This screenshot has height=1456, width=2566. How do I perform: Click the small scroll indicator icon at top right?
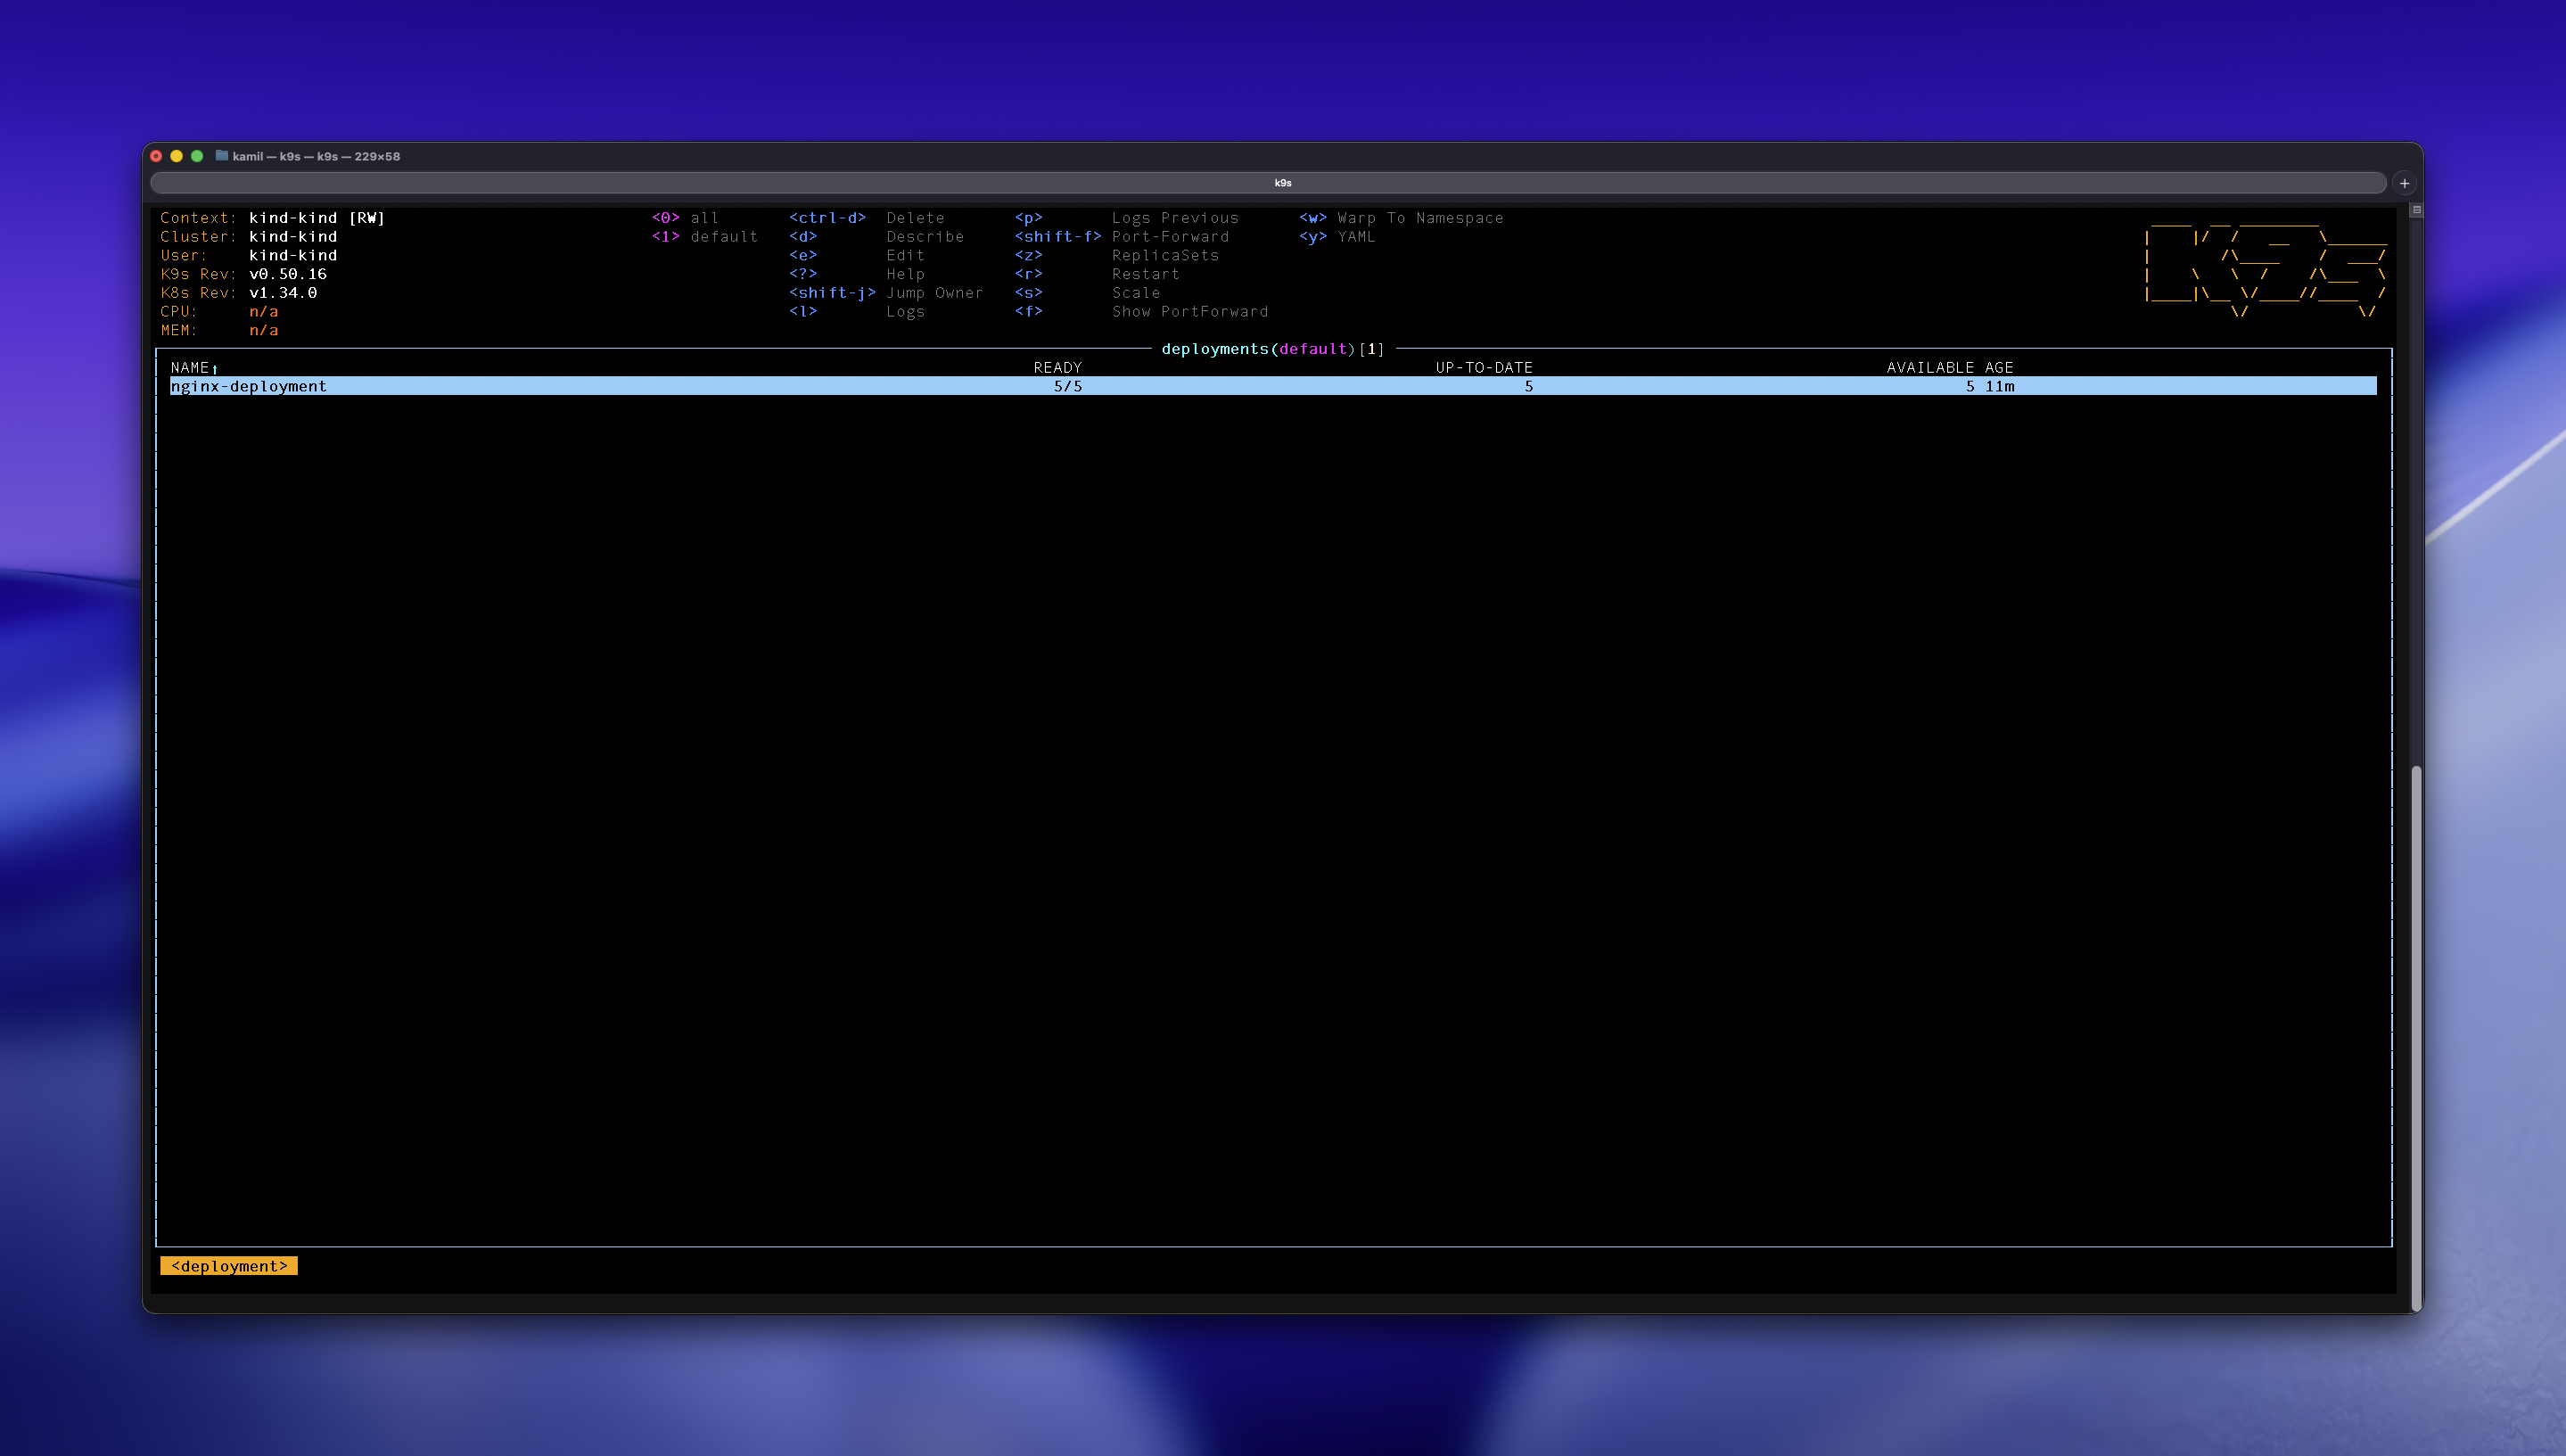(x=2416, y=210)
